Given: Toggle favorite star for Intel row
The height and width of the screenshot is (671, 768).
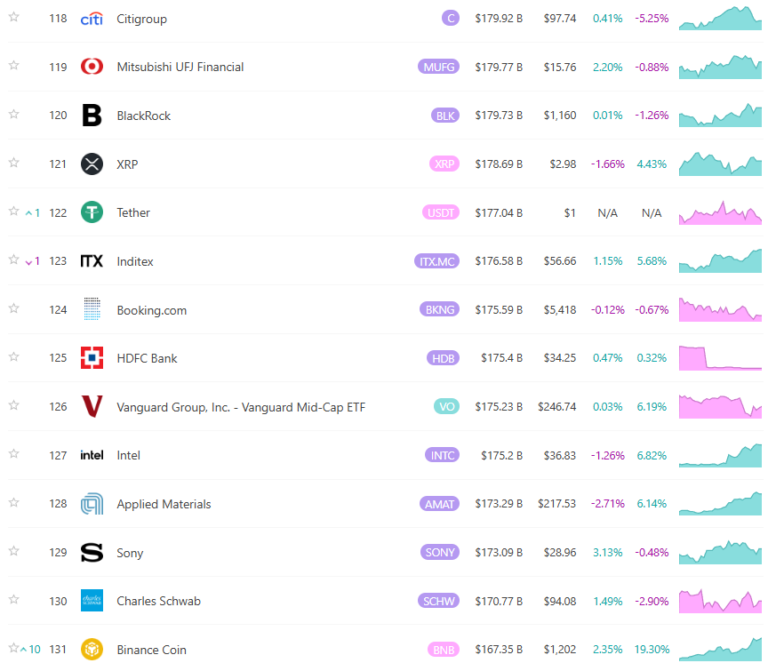Looking at the screenshot, I should pyautogui.click(x=14, y=455).
